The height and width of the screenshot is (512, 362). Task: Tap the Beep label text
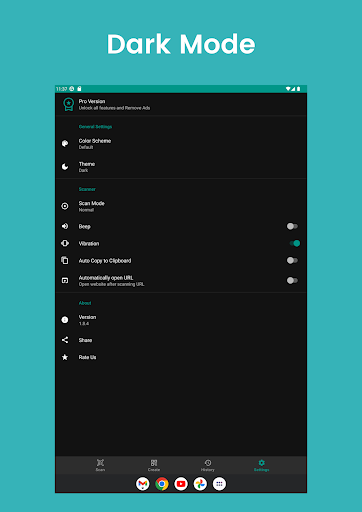point(85,227)
